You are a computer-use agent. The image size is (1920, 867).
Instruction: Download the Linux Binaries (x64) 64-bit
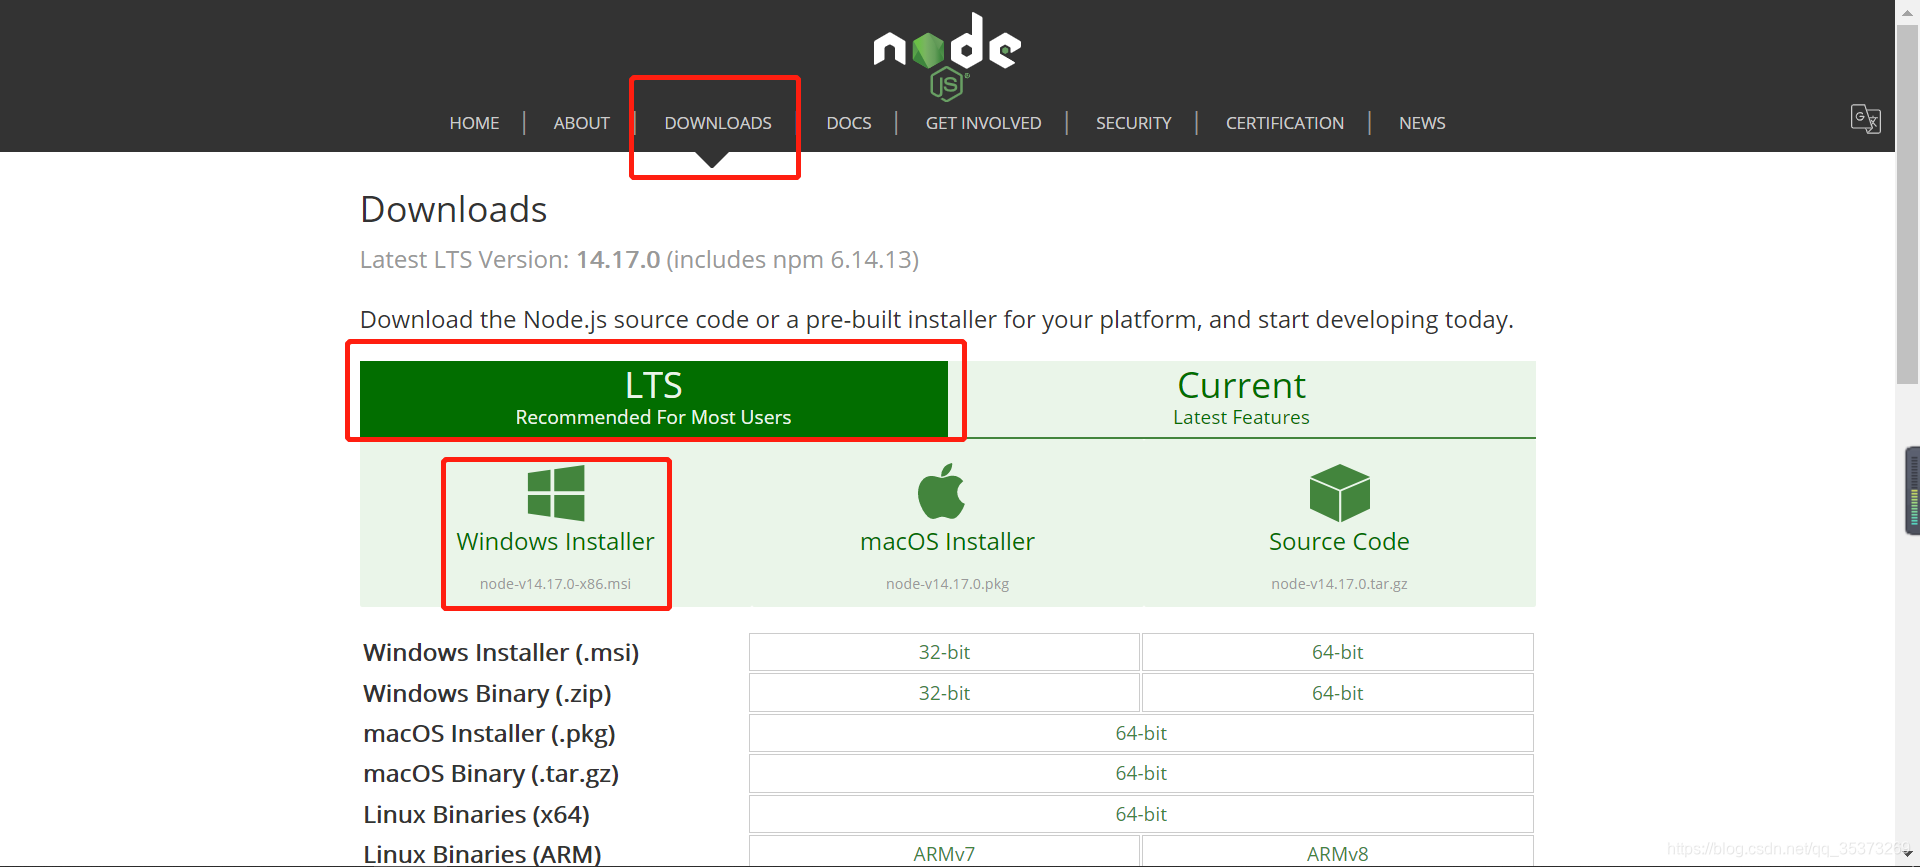[1141, 814]
